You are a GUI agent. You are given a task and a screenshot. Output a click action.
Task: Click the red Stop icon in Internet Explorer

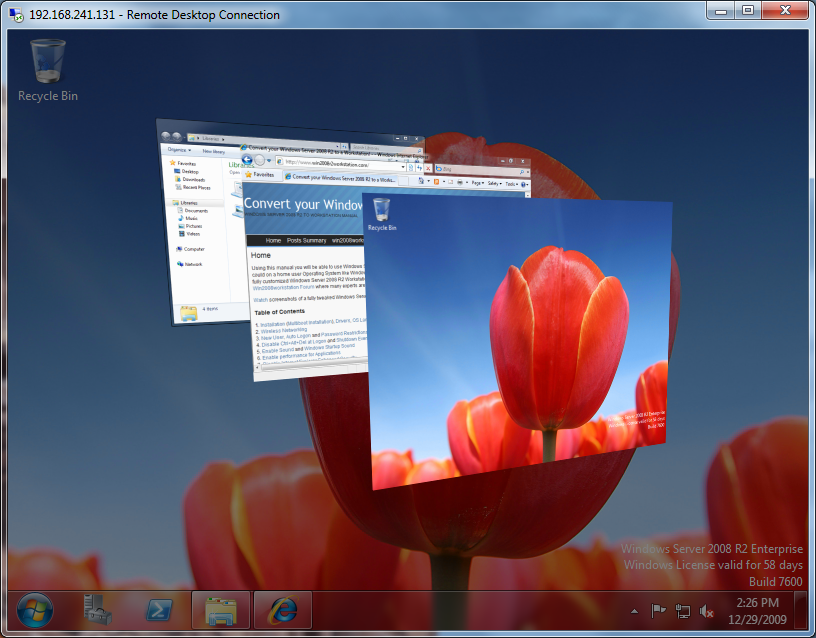click(428, 168)
